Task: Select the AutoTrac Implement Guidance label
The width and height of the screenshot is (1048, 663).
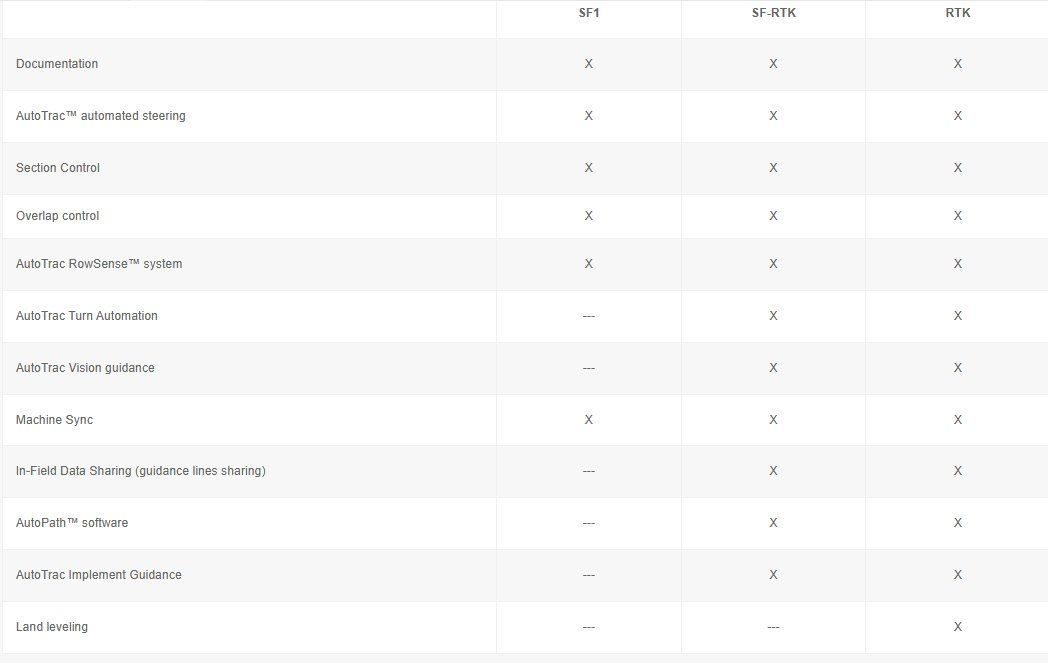Action: [99, 575]
